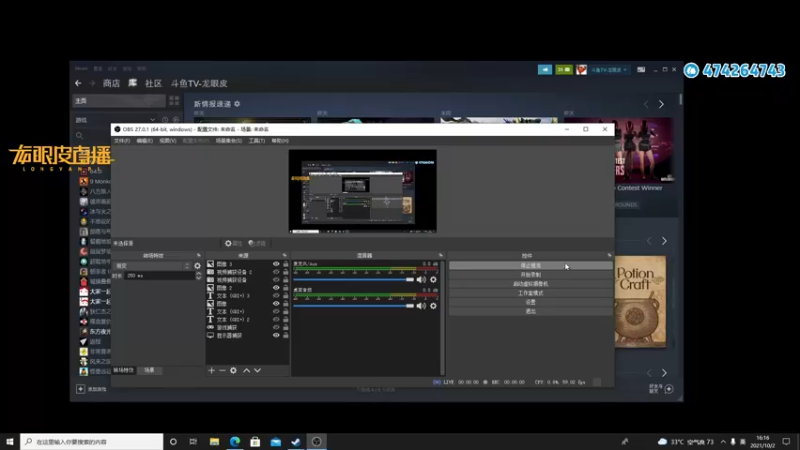Remove selected source with the minus icon
800x450 pixels.
[222, 370]
